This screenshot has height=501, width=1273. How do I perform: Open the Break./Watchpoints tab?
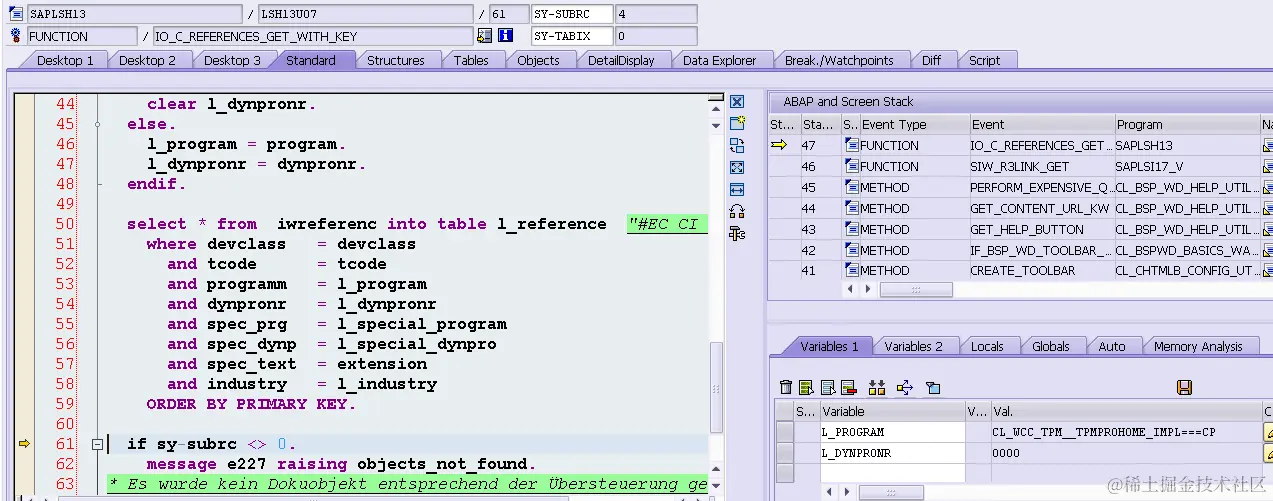tap(839, 60)
